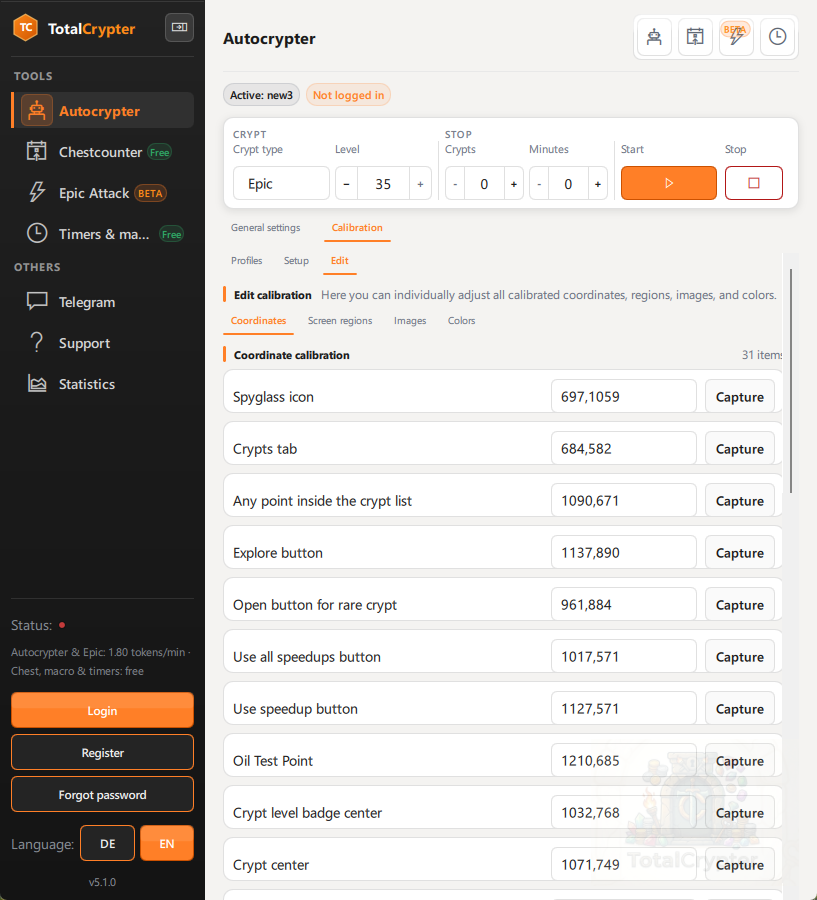Edit Crypt center field 1071,749

624,865
